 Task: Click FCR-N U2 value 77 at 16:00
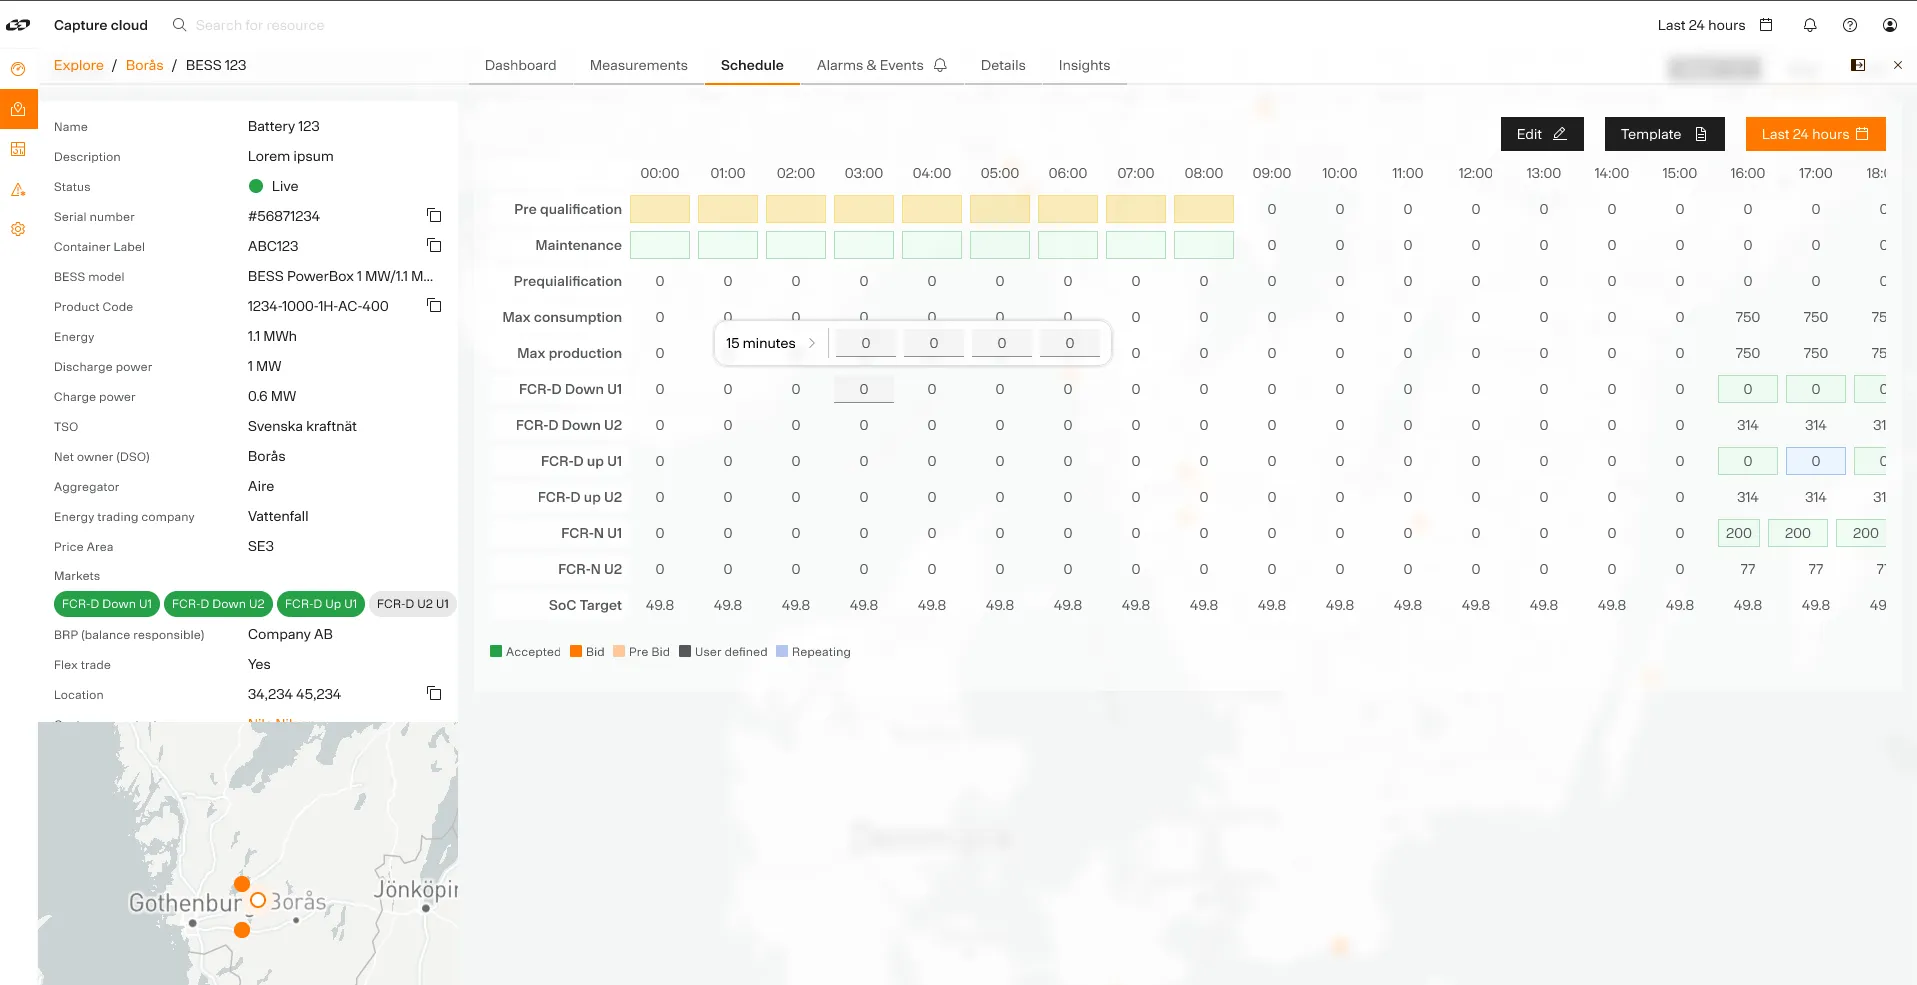(1748, 569)
